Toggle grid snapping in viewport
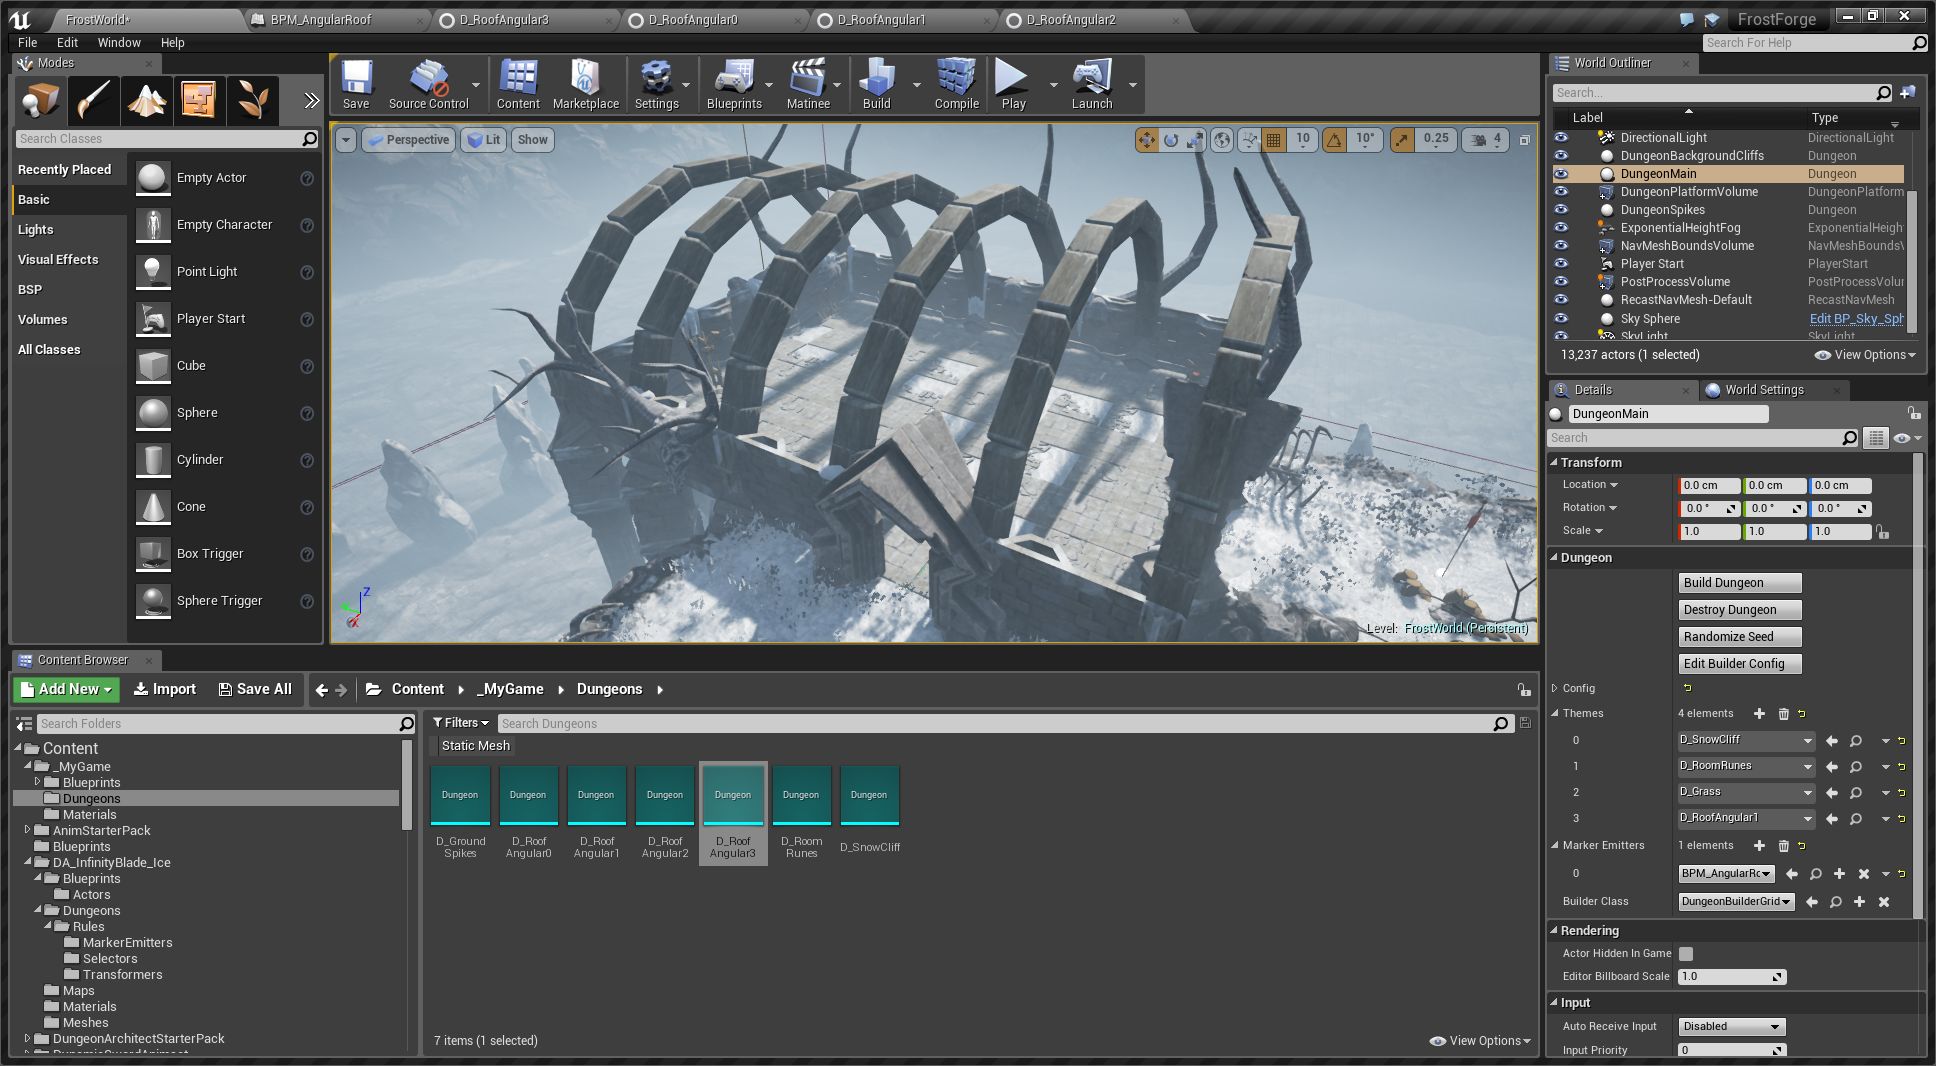This screenshot has height=1066, width=1936. point(1273,140)
